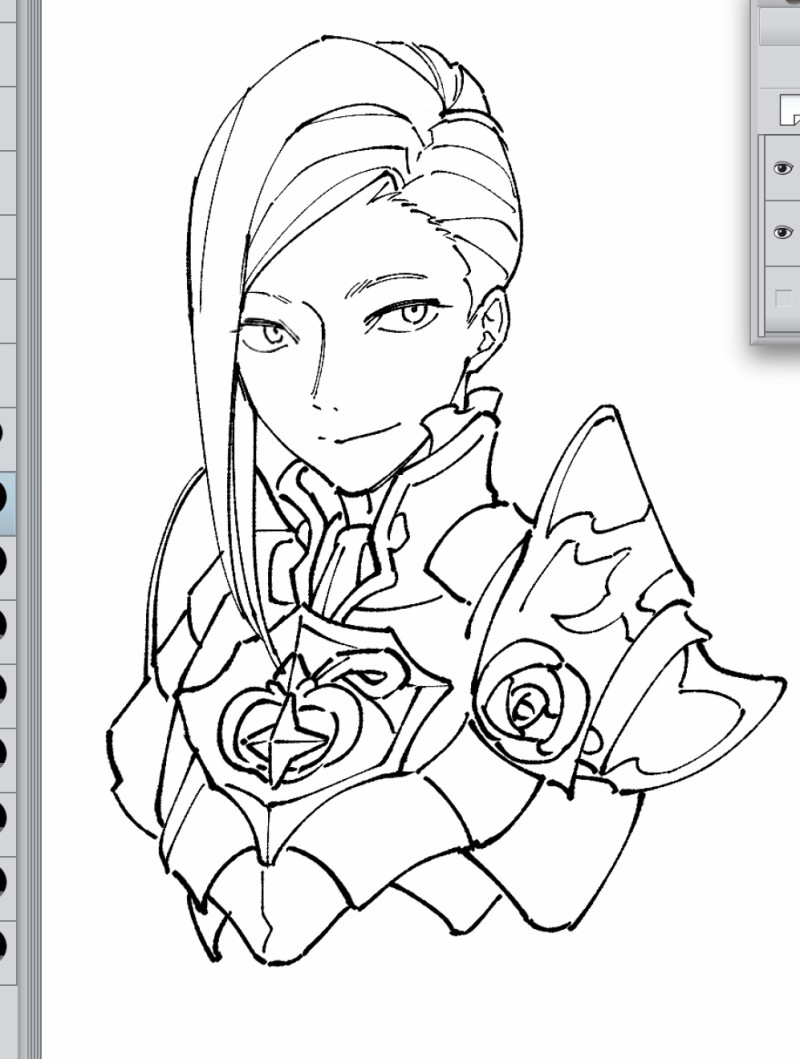Hide the topmost layer via its eye icon

pyautogui.click(x=782, y=167)
